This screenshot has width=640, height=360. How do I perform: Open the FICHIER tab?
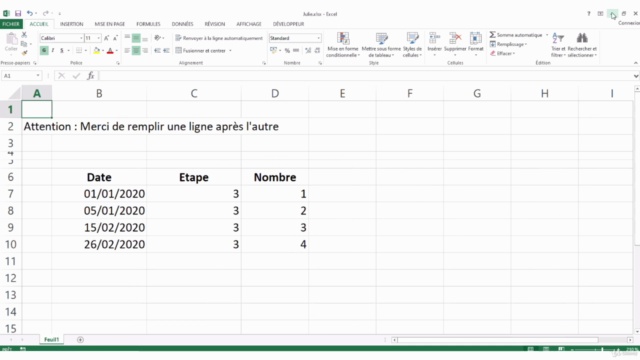11,24
